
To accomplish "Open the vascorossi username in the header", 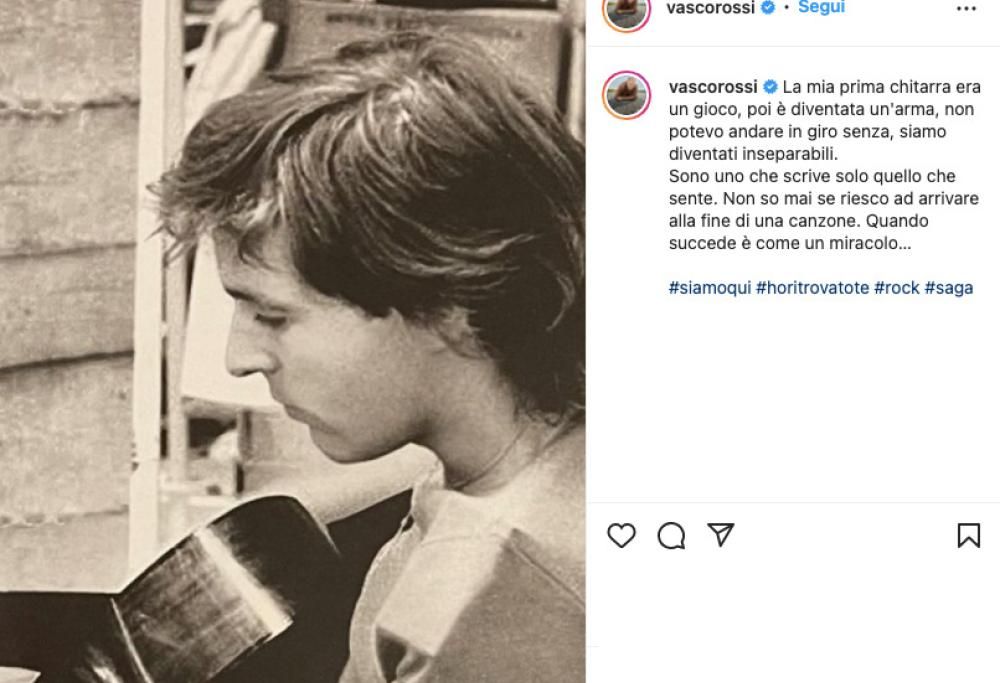I will click(x=712, y=8).
